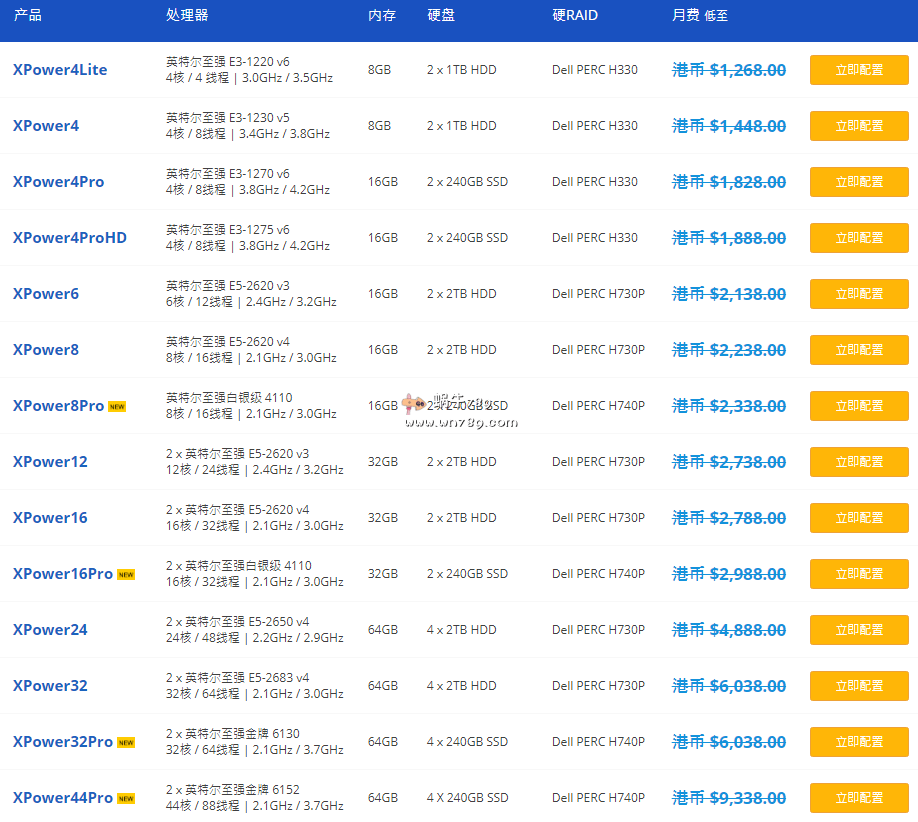Configure XPower6 using its 立即配置 button
Screen dimensions: 918x822
click(x=859, y=294)
